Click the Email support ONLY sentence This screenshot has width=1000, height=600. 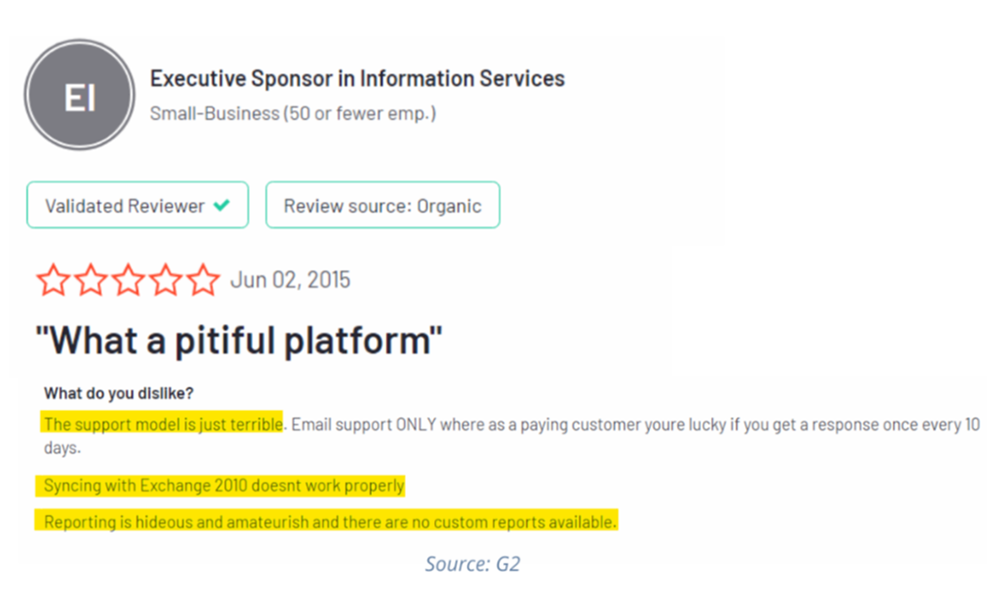pos(630,424)
